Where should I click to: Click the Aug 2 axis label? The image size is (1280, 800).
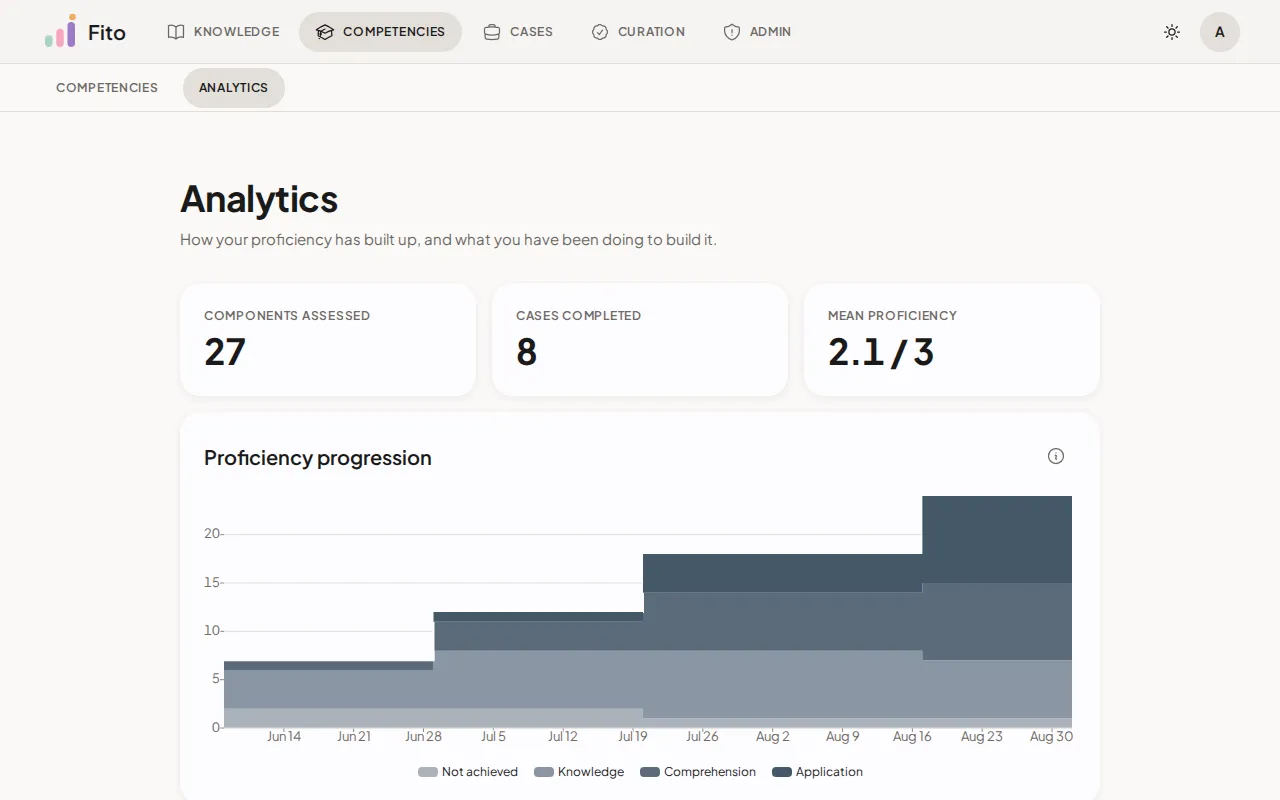(x=773, y=737)
